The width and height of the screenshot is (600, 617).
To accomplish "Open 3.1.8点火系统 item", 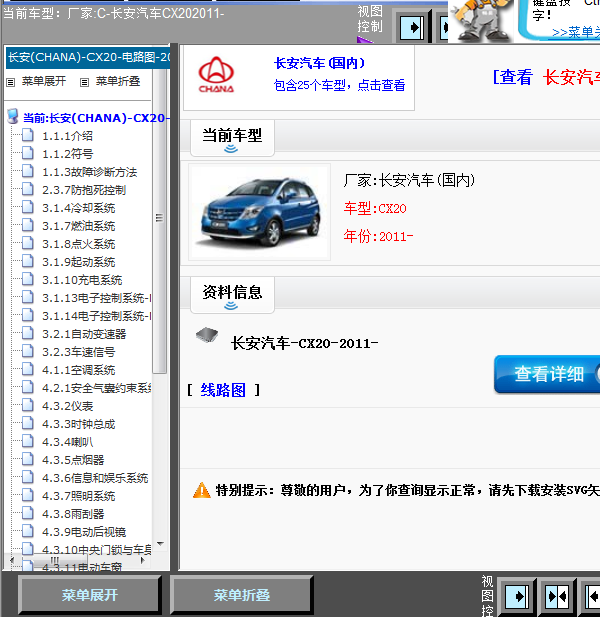I will [x=78, y=244].
